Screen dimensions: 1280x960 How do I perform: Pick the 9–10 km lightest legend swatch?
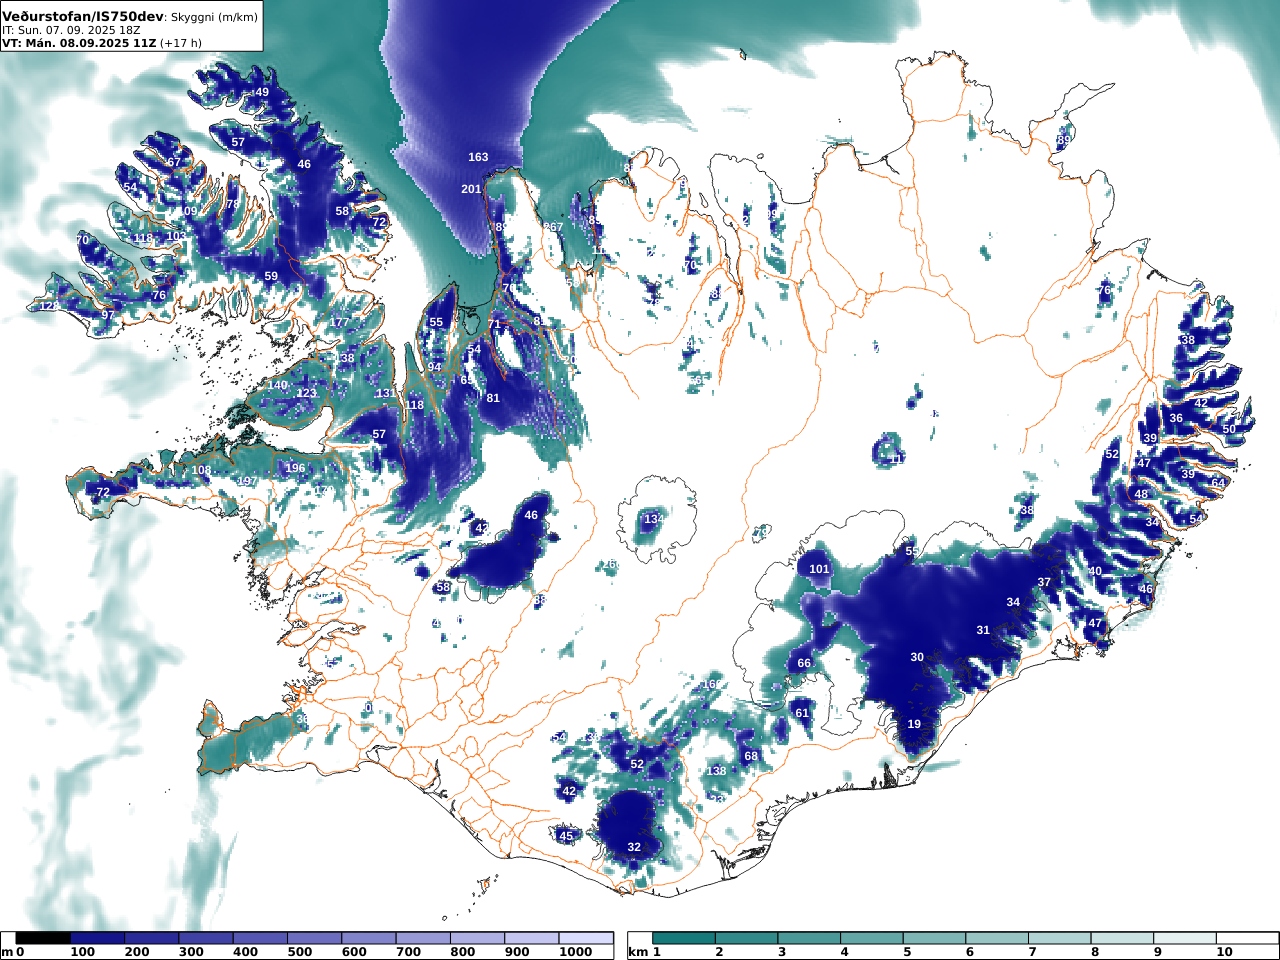point(1187,938)
